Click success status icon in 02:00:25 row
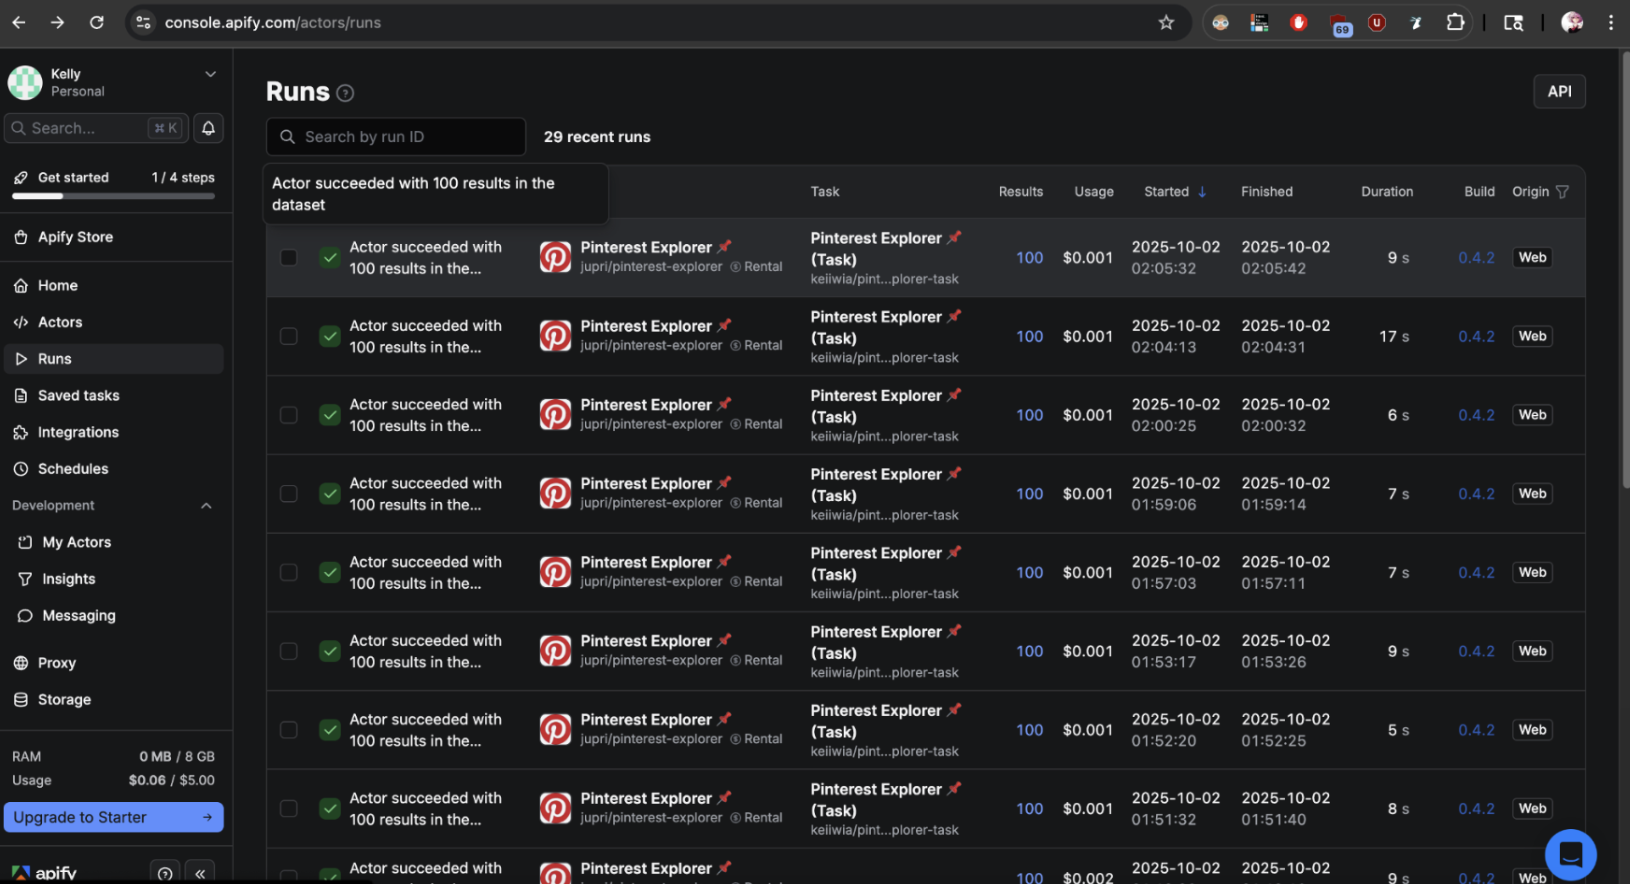 (330, 415)
